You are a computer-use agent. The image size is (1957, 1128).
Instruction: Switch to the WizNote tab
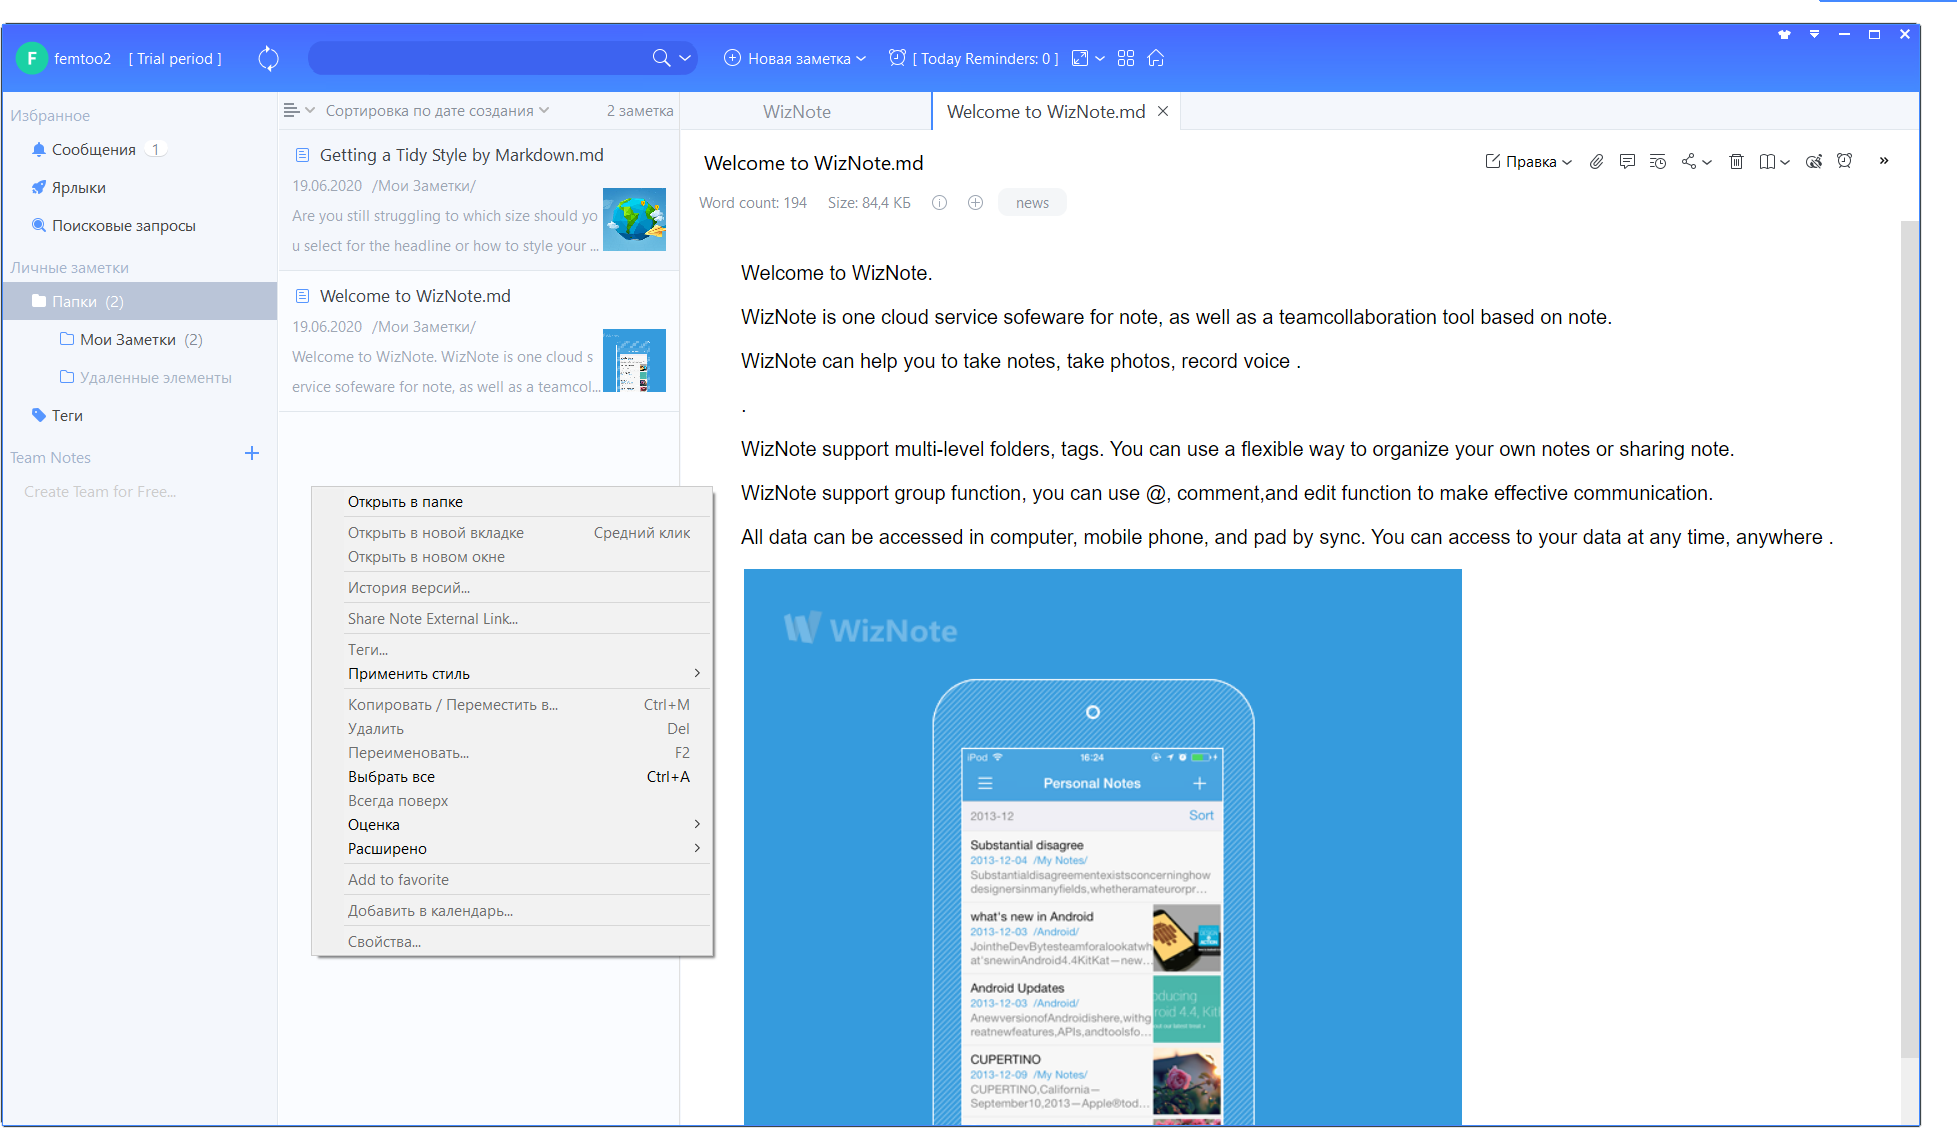(797, 111)
